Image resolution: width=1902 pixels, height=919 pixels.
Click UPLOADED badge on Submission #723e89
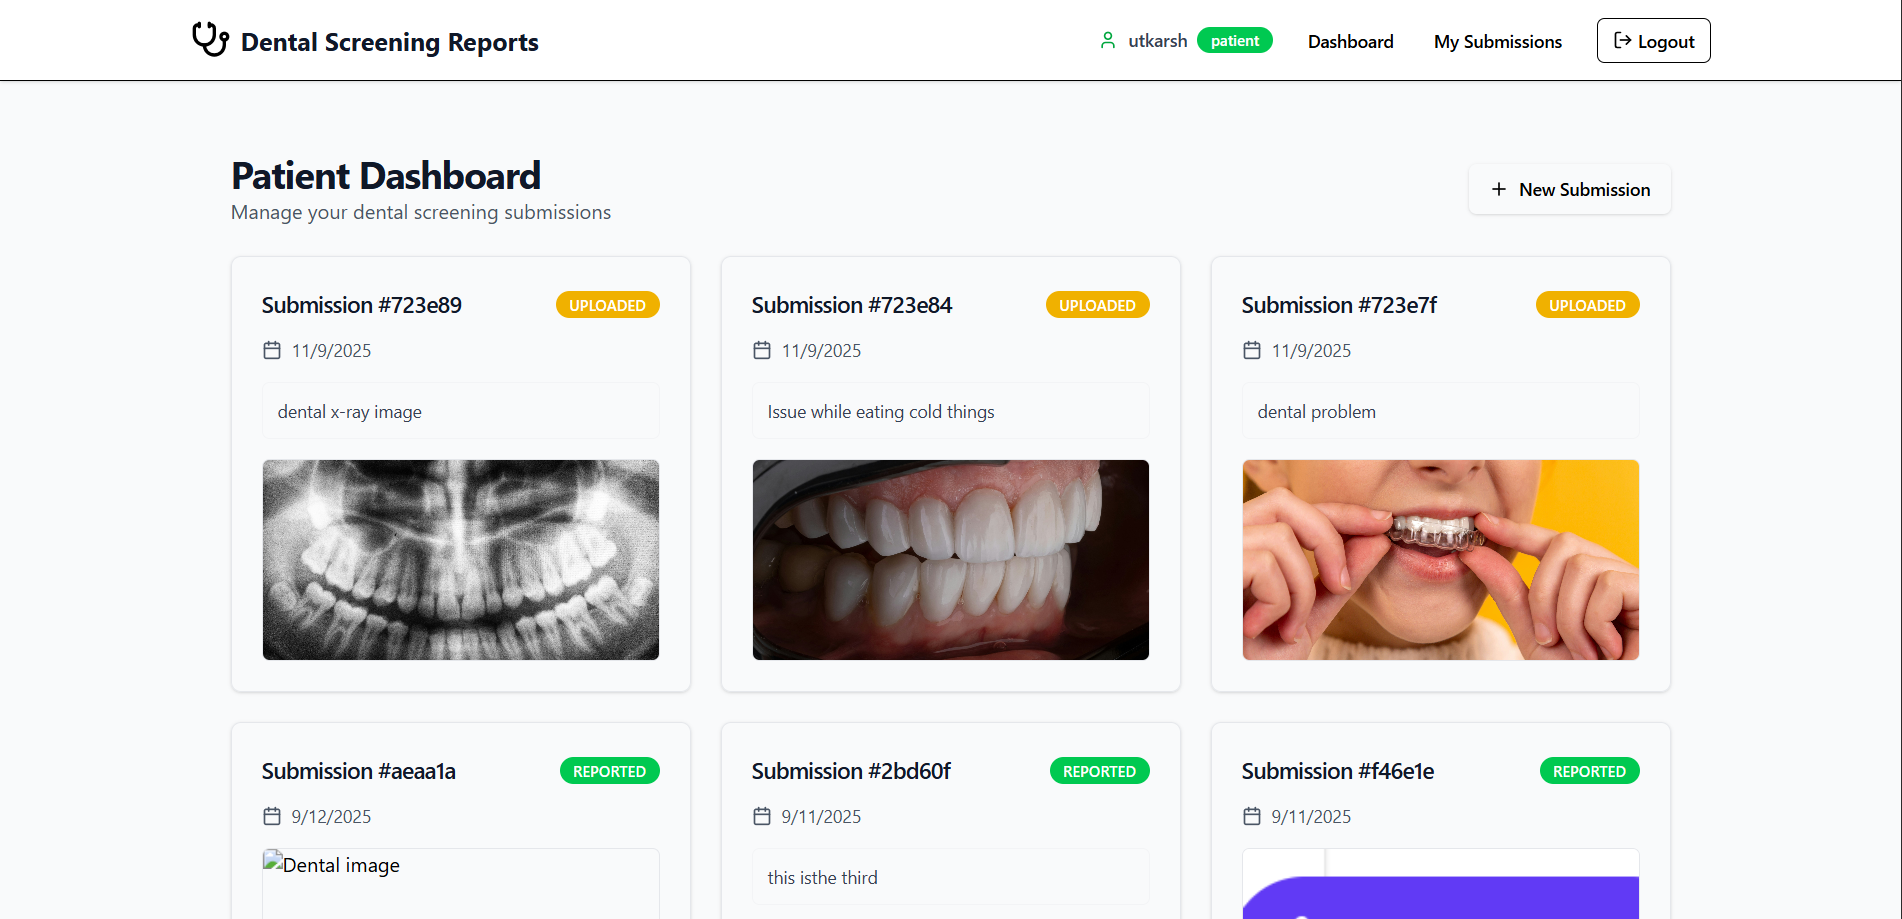[607, 306]
